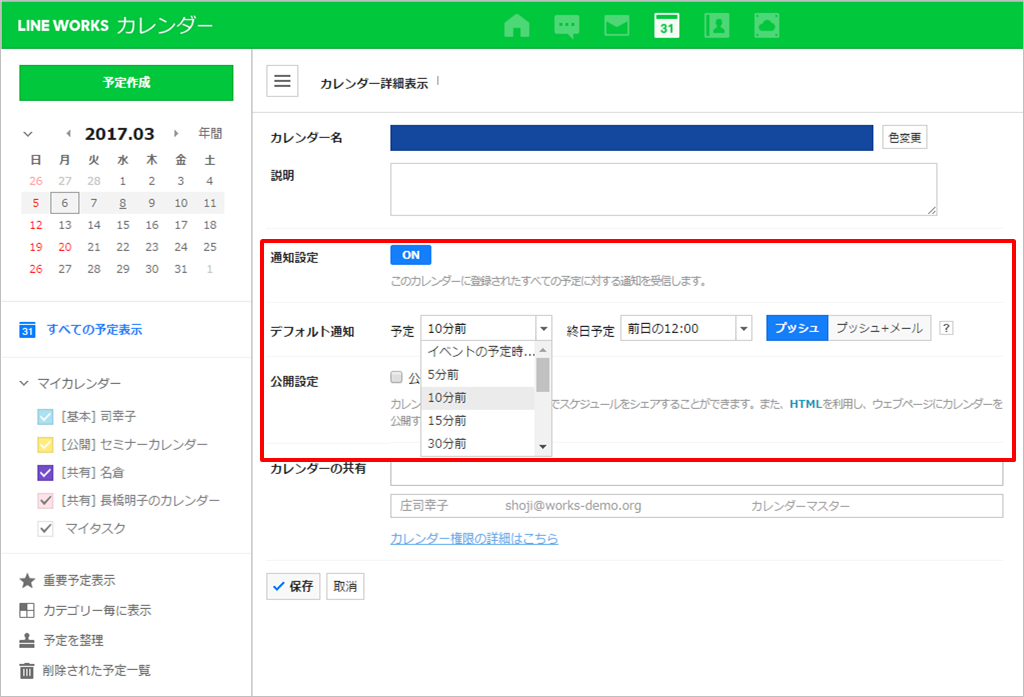Viewport: 1024px width, 697px height.
Task: Select 15分前 from the dropdown list
Action: (x=447, y=421)
